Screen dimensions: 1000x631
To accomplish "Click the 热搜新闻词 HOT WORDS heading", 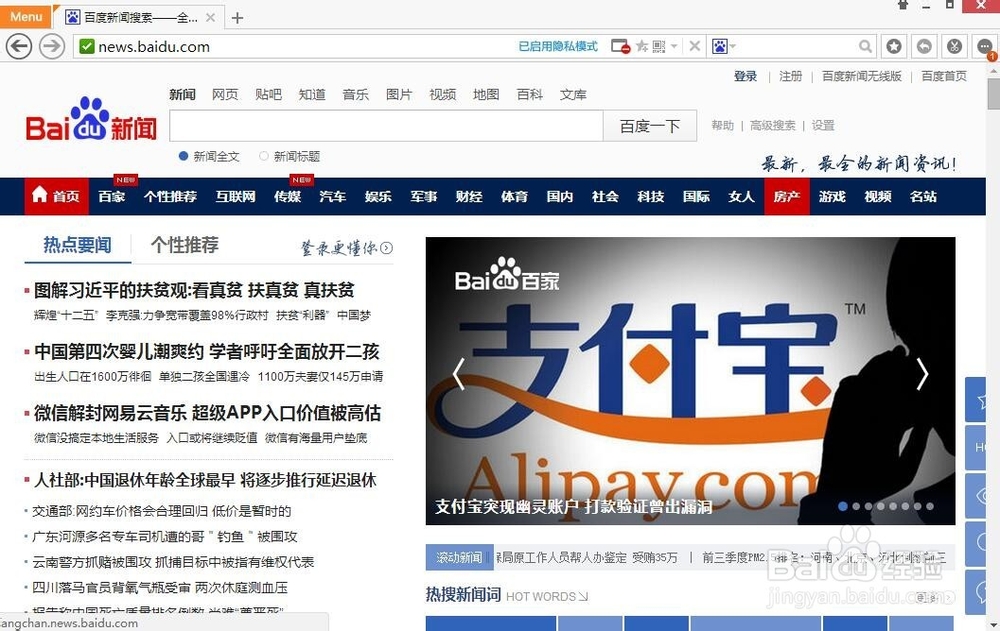I will coord(507,595).
